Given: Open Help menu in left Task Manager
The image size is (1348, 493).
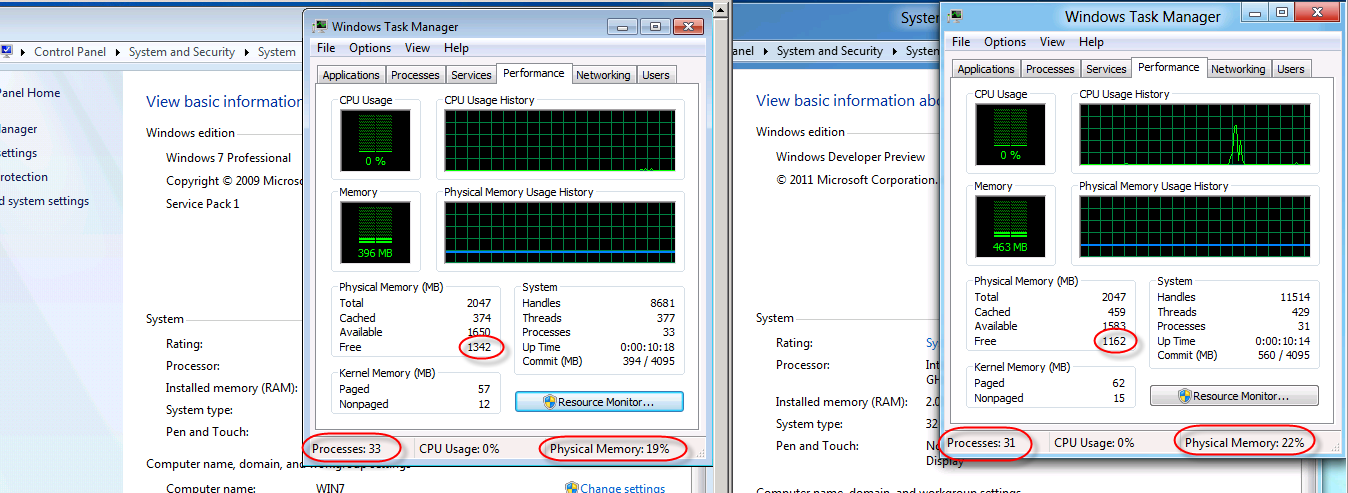Looking at the screenshot, I should tap(456, 48).
